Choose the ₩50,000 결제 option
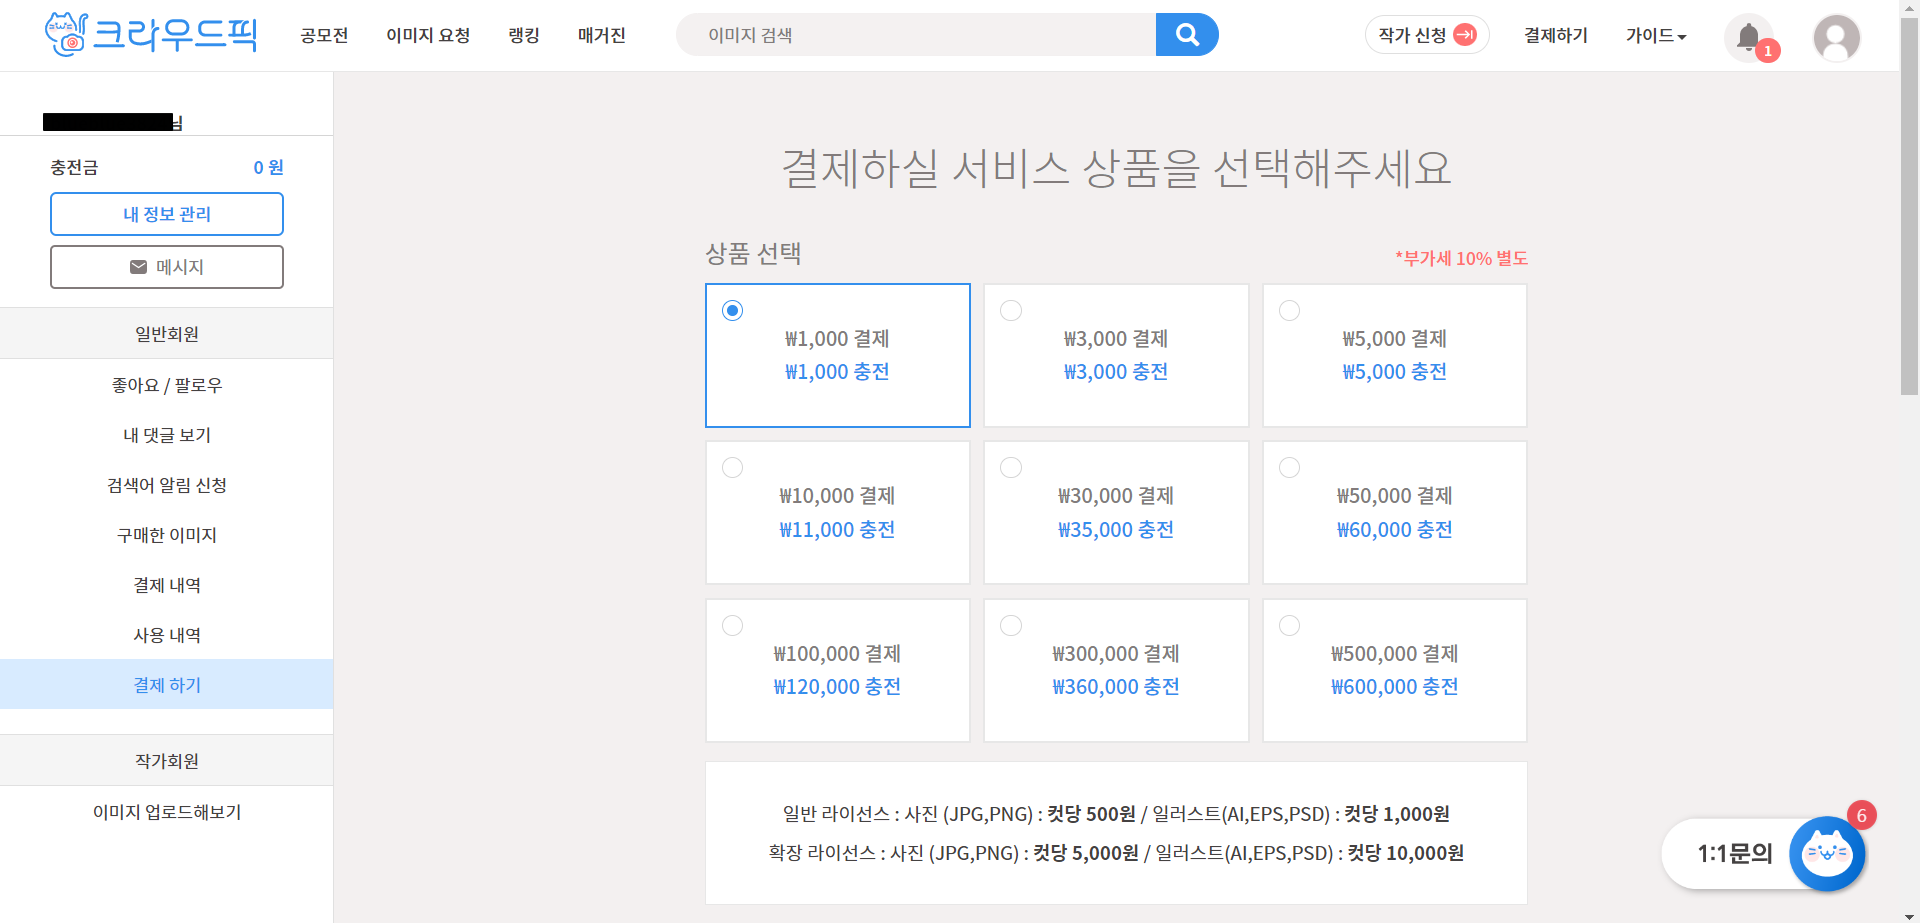This screenshot has width=1920, height=923. [1289, 467]
